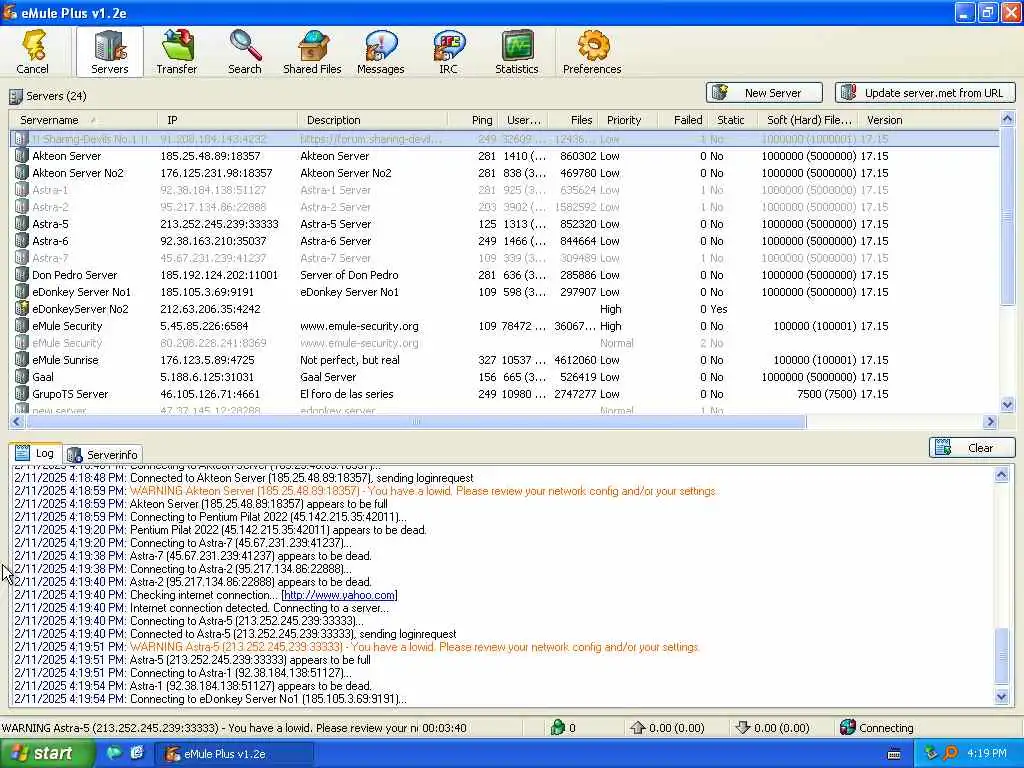This screenshot has height=768, width=1024.
Task: Open the Transfer page
Action: (176, 52)
